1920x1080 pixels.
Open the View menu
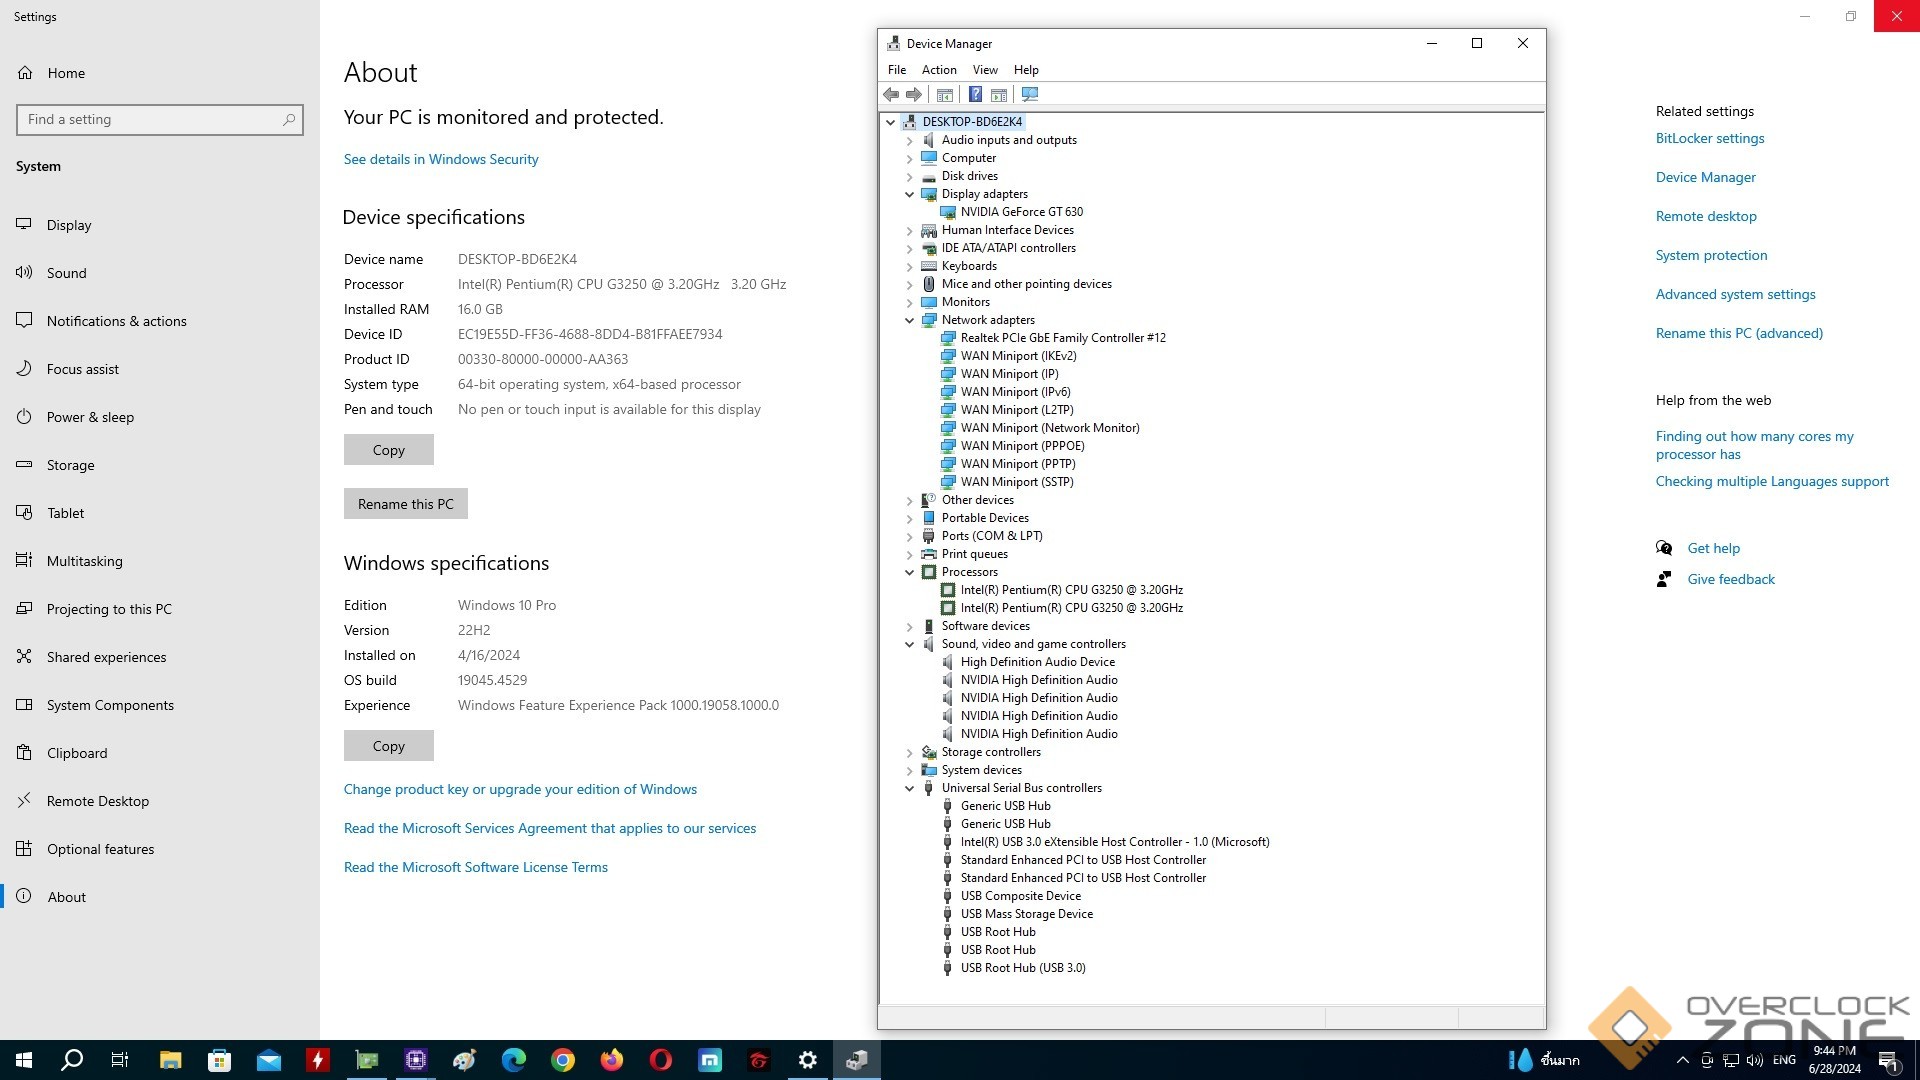[x=985, y=70]
